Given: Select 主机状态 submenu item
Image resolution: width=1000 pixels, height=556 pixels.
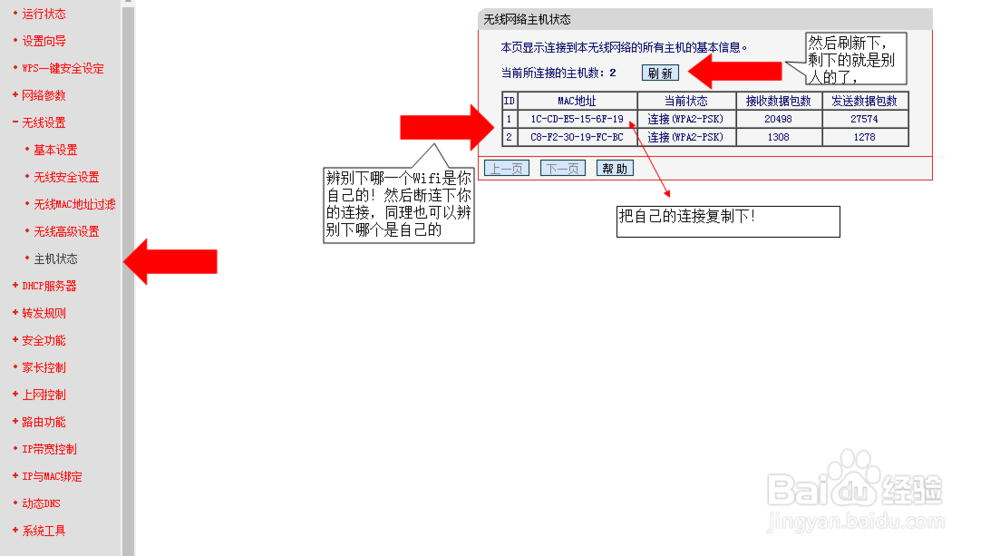Looking at the screenshot, I should tap(55, 259).
